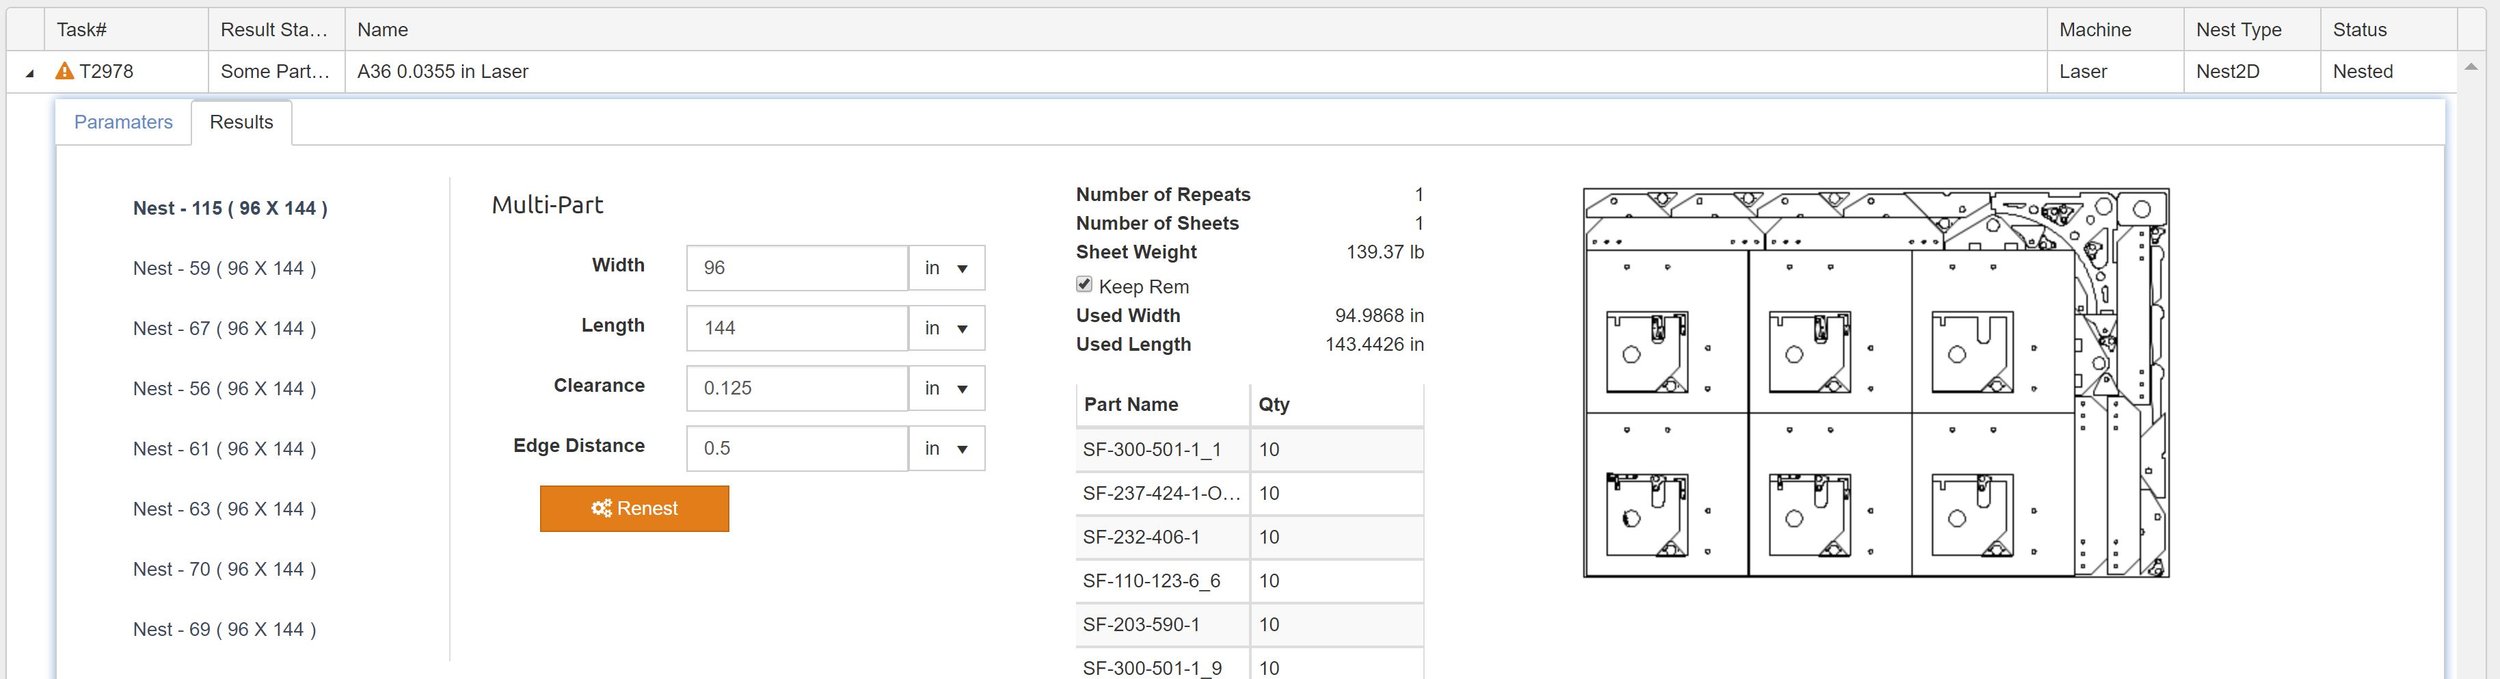Select Nest - 61 ( 96 X 144 )
Viewport: 2500px width, 679px height.
click(x=224, y=449)
